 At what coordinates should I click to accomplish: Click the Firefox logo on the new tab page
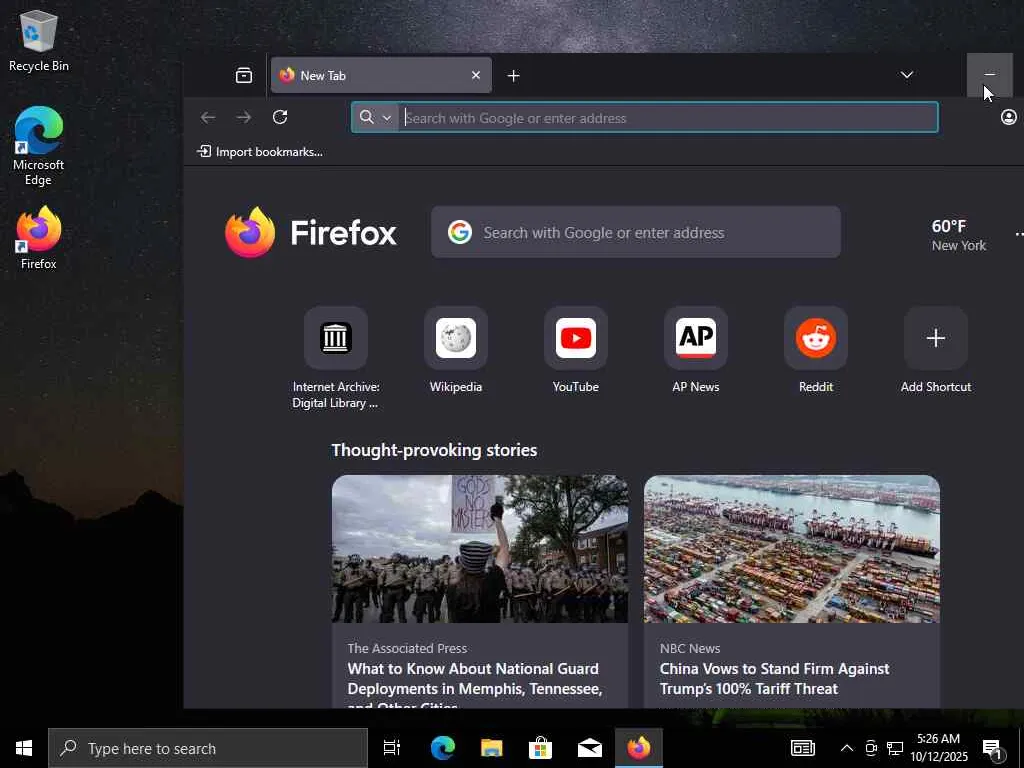pos(310,232)
